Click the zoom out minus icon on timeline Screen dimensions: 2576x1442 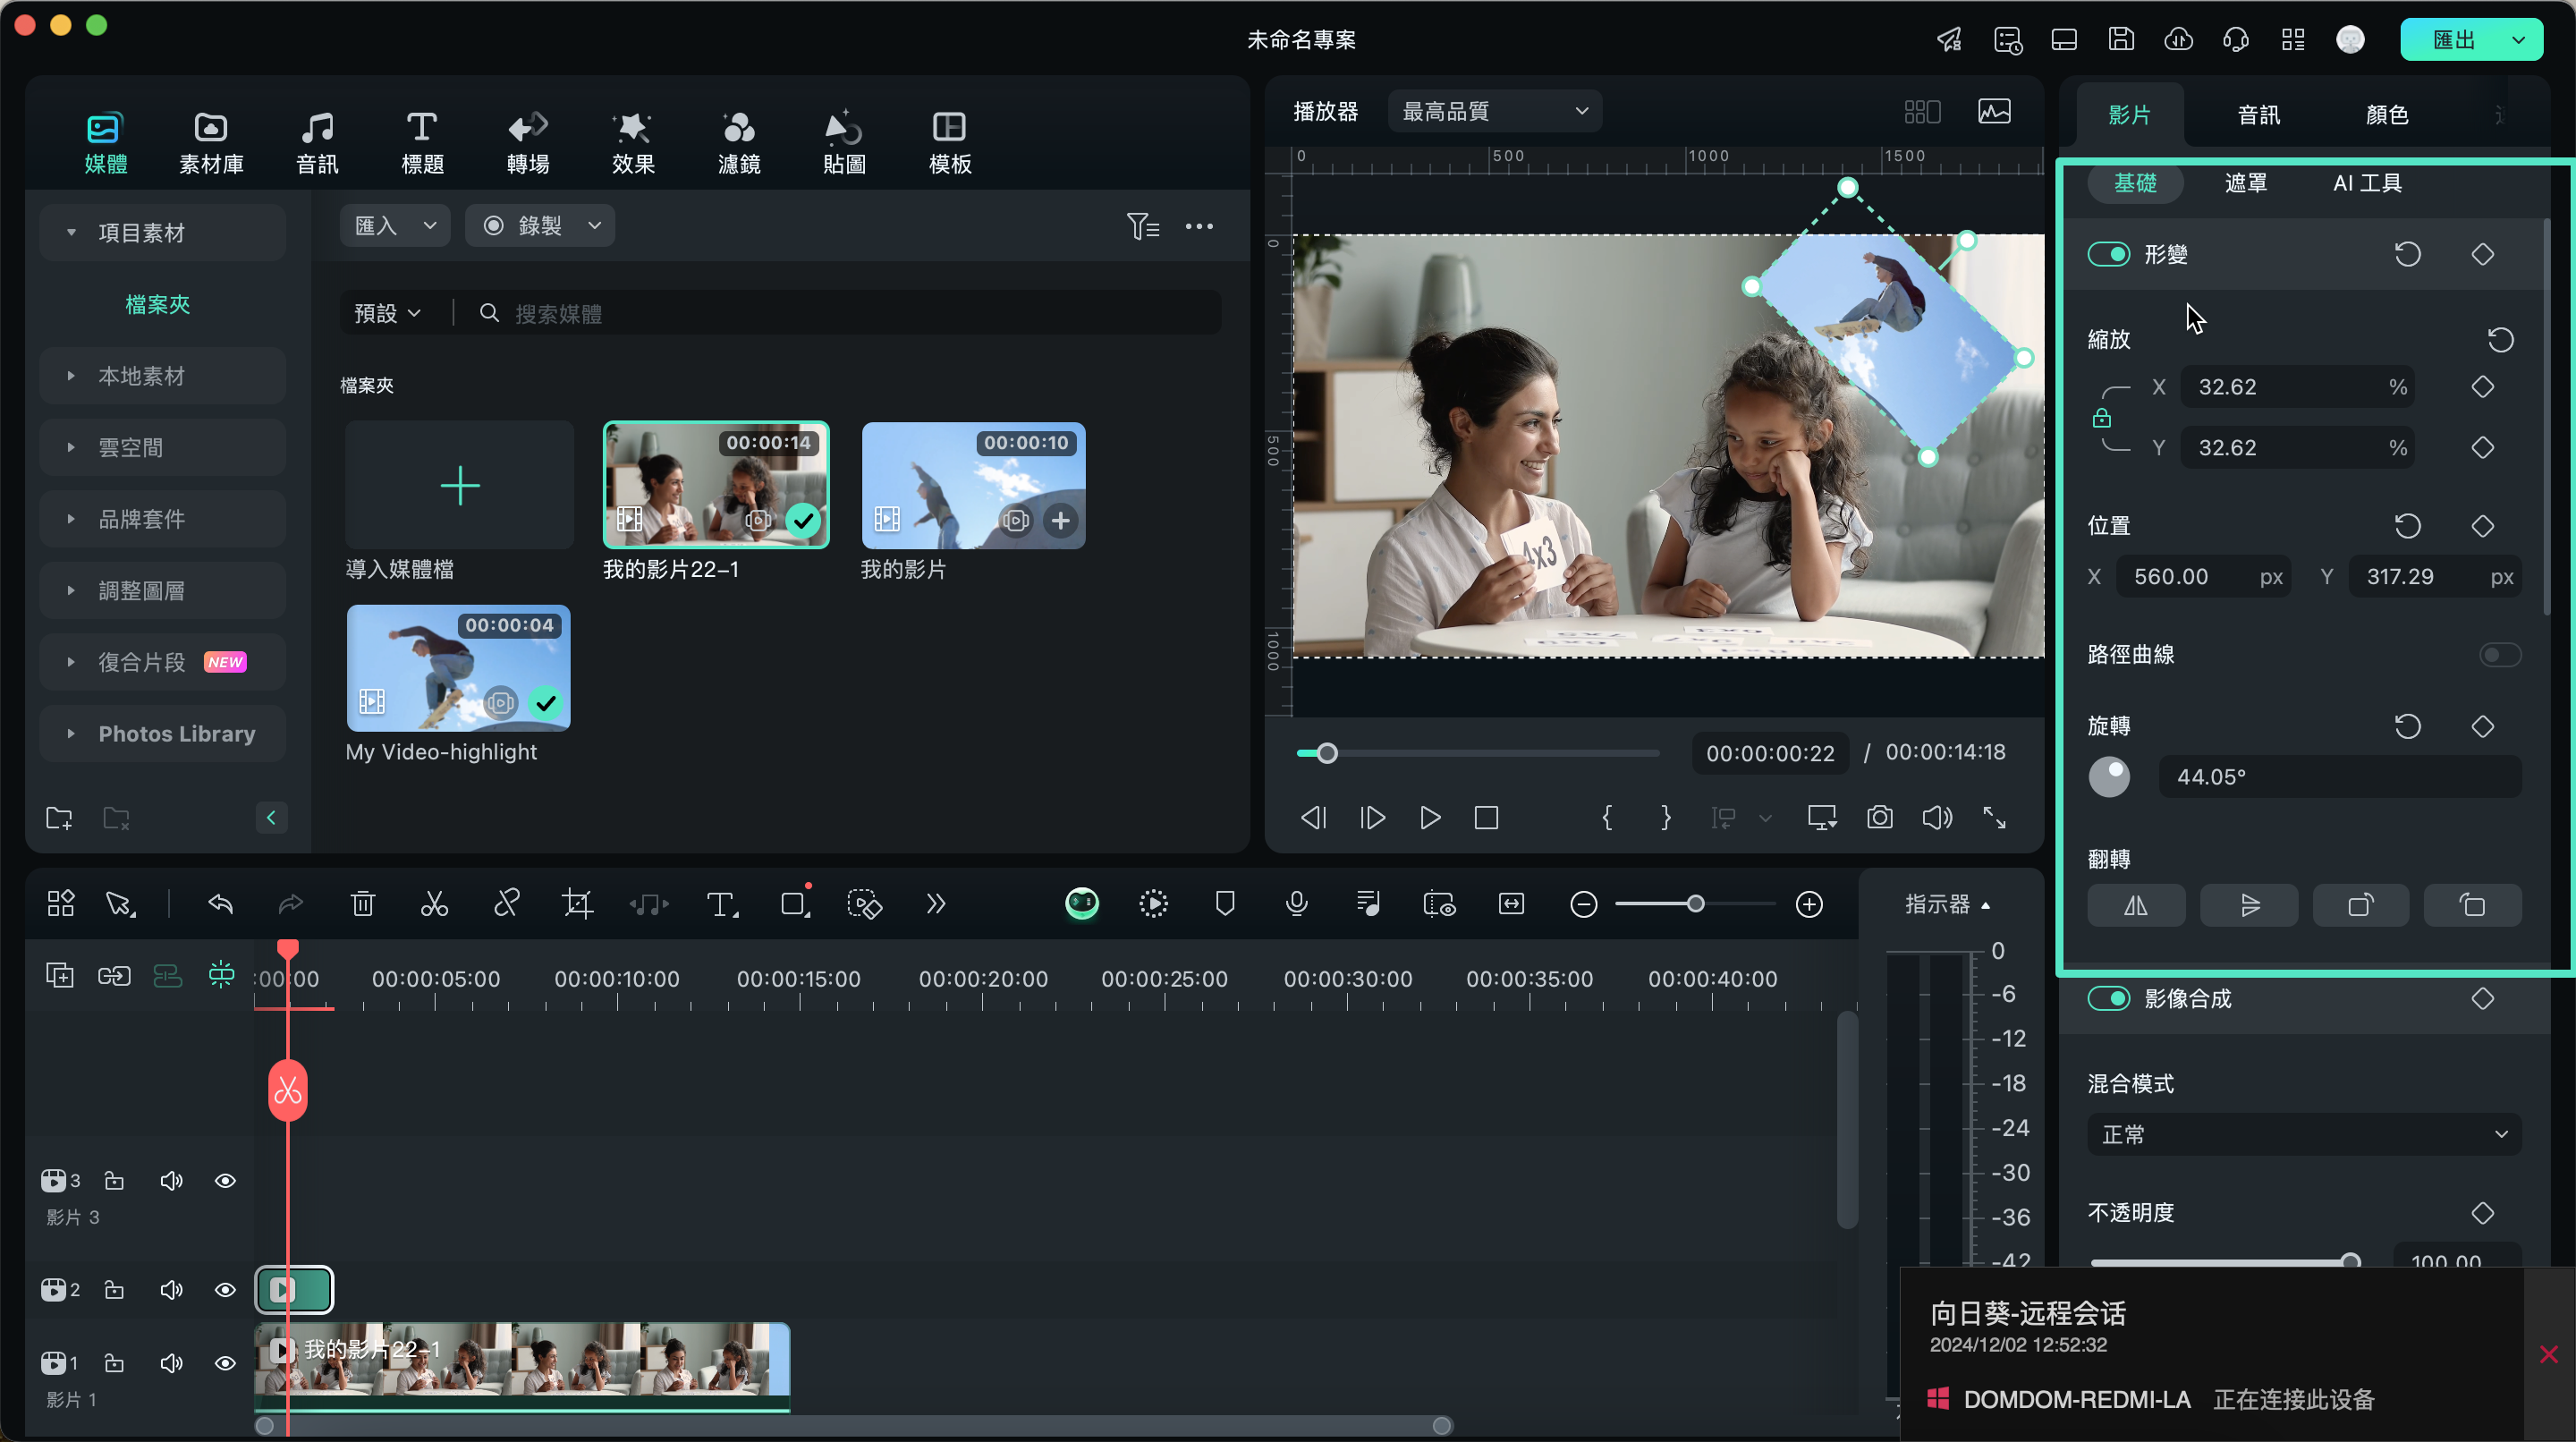tap(1583, 904)
